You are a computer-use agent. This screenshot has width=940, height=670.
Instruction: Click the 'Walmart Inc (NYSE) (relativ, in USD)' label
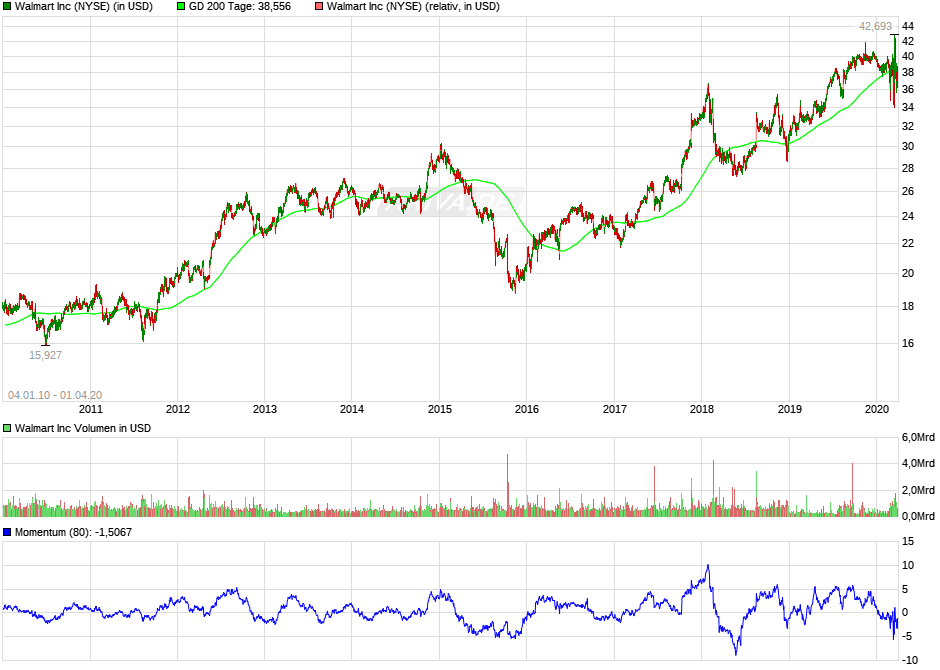pyautogui.click(x=413, y=7)
